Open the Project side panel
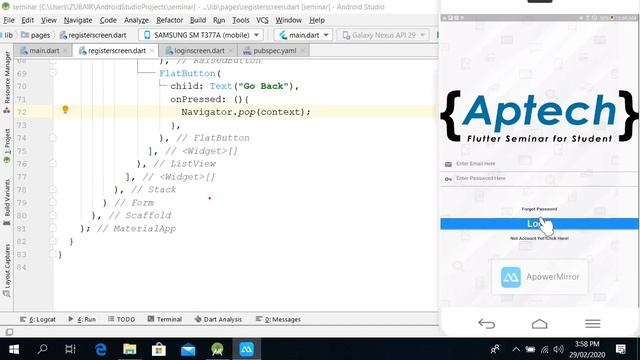 click(7, 146)
